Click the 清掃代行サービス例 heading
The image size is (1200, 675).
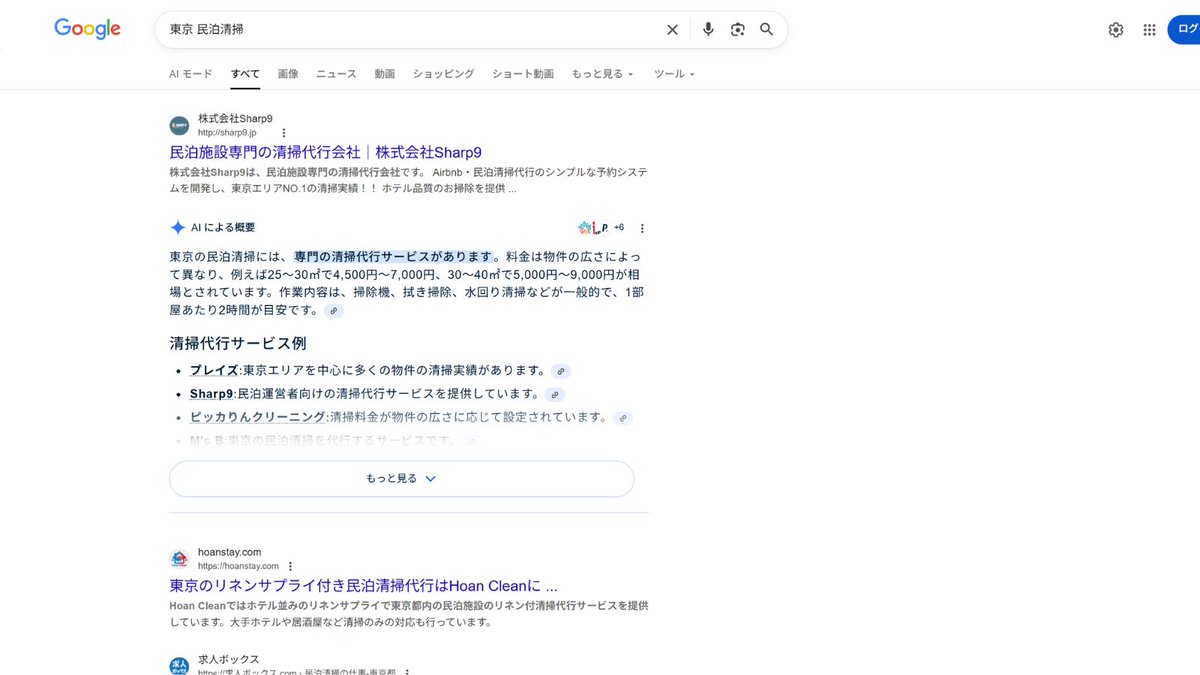(238, 343)
